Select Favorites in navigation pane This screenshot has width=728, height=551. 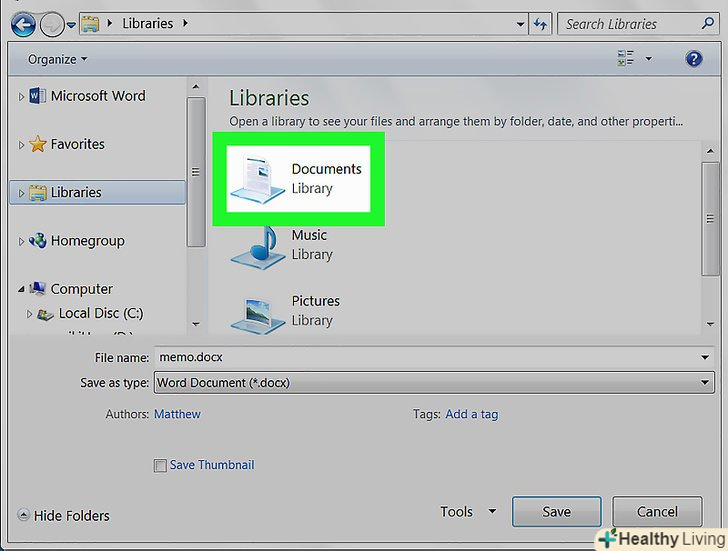click(x=78, y=144)
